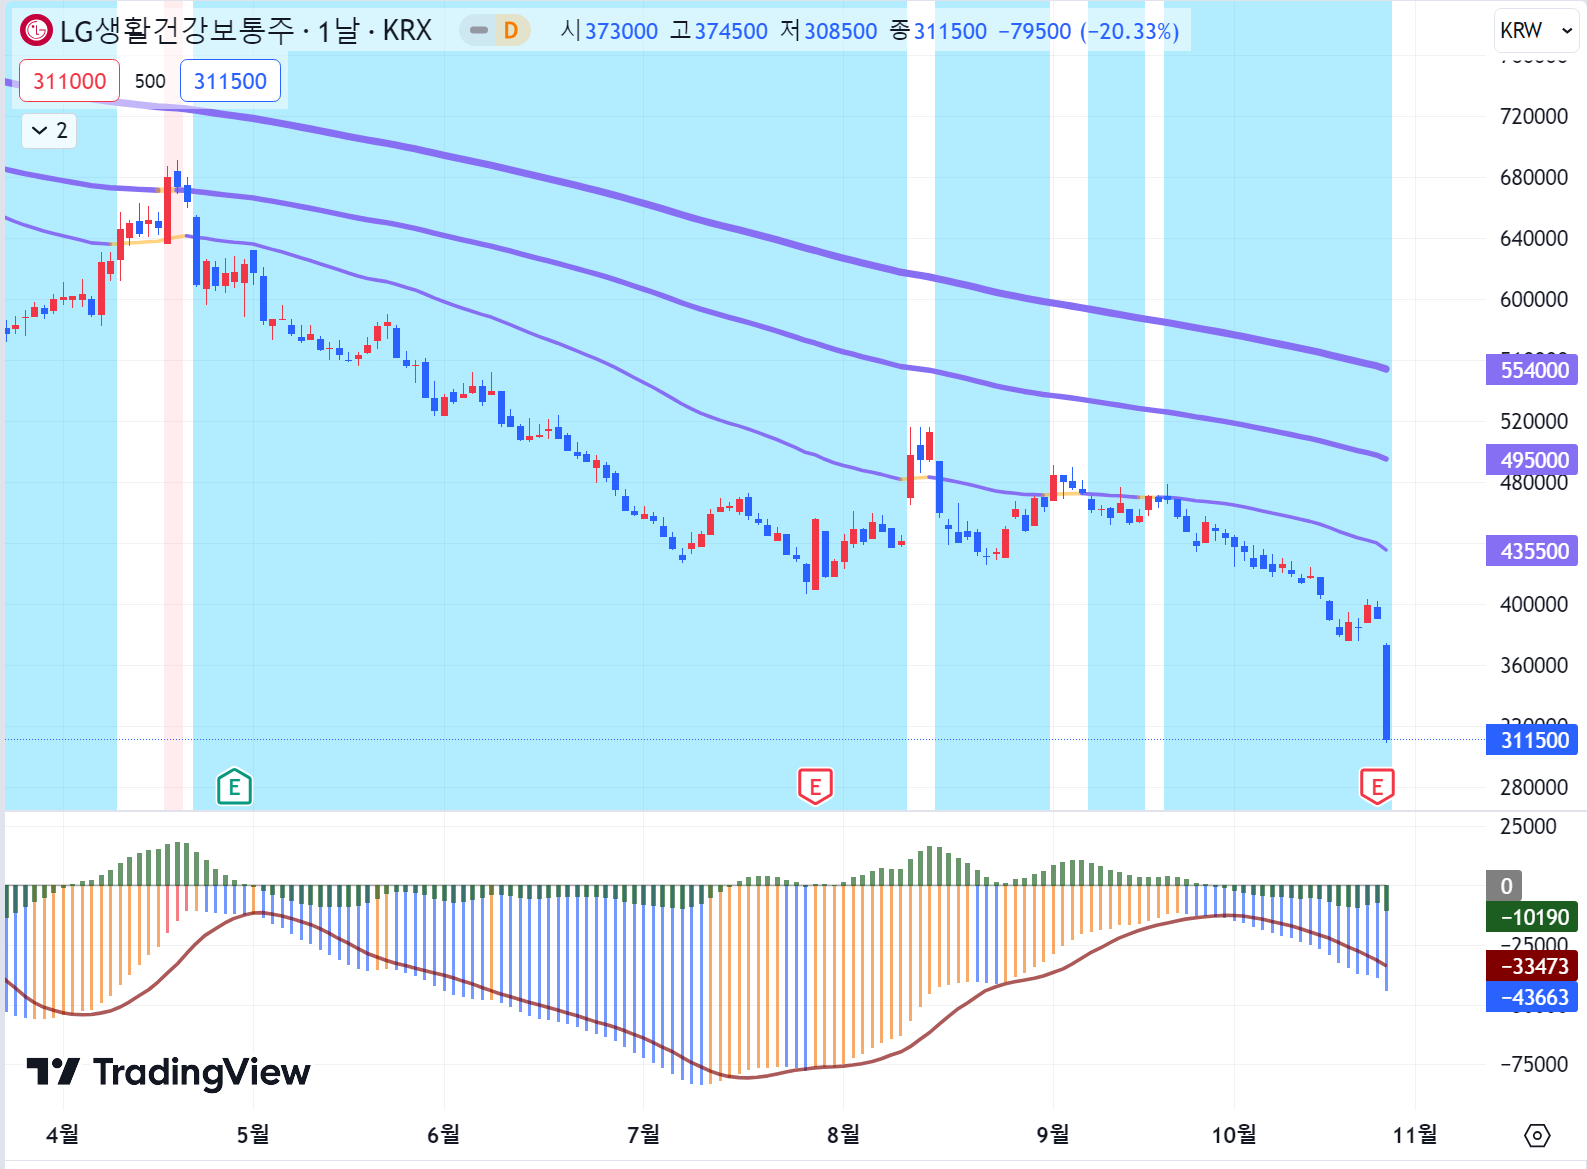Click the 435500 moving average price label
Screen dimensions: 1587x1169
(x=1532, y=551)
